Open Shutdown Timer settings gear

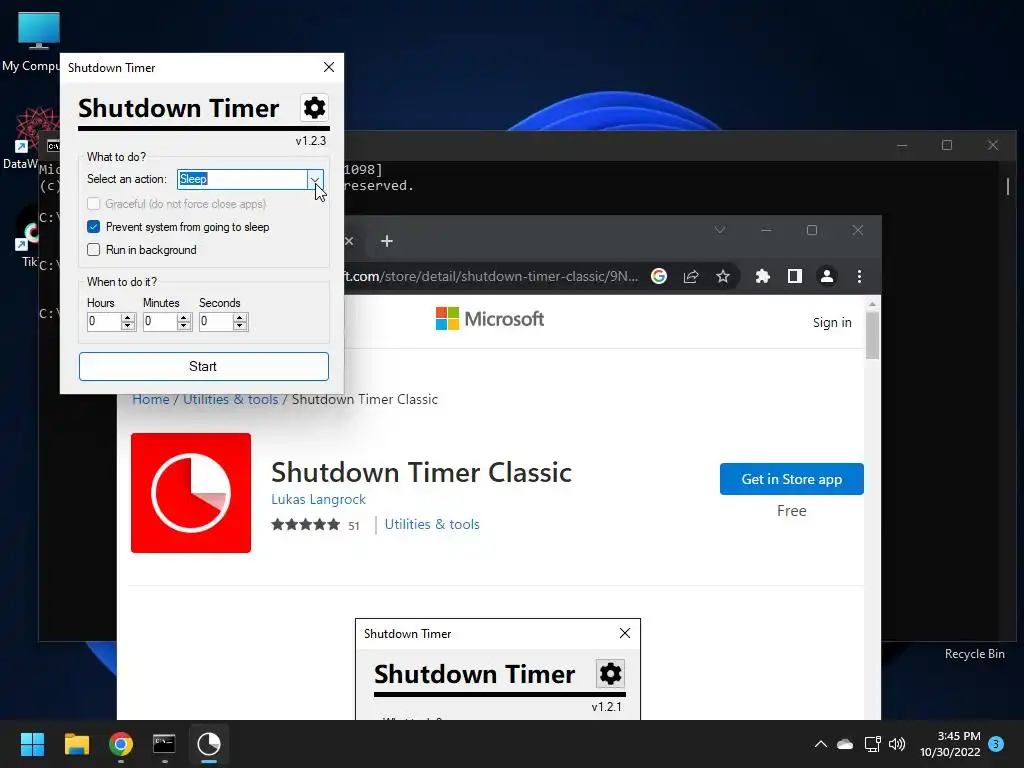[x=314, y=108]
